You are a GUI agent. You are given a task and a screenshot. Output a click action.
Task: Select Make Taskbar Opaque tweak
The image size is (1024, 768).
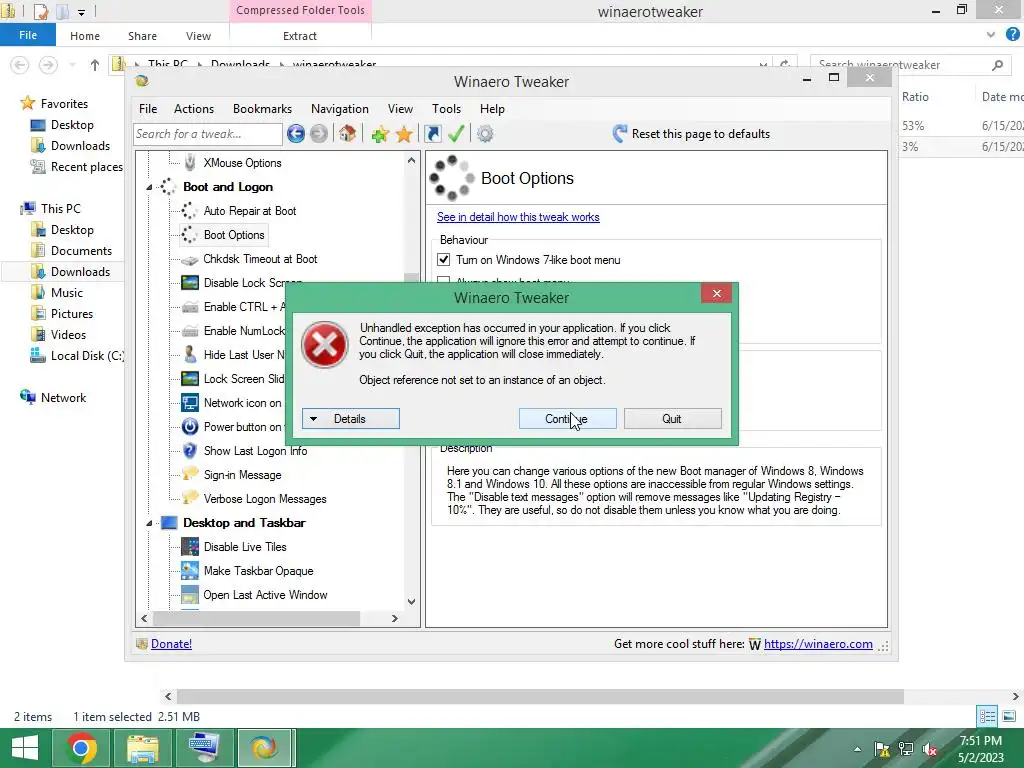258,571
